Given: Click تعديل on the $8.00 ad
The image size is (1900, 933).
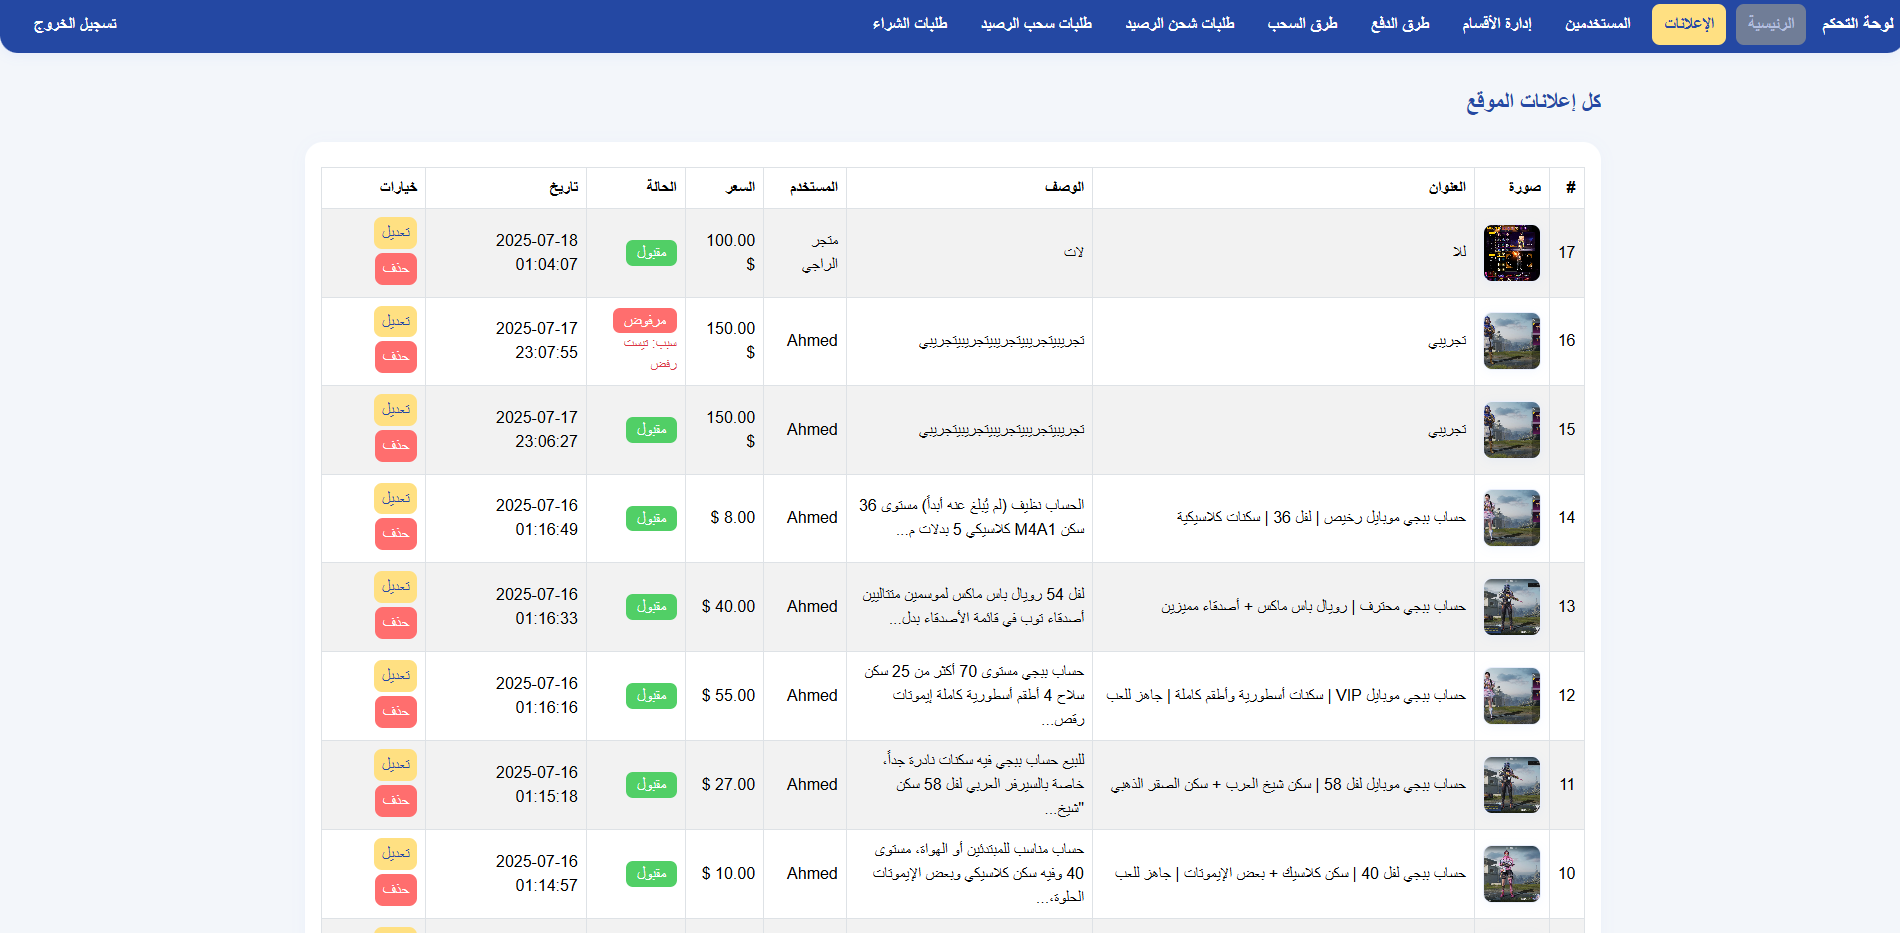Looking at the screenshot, I should pos(395,497).
